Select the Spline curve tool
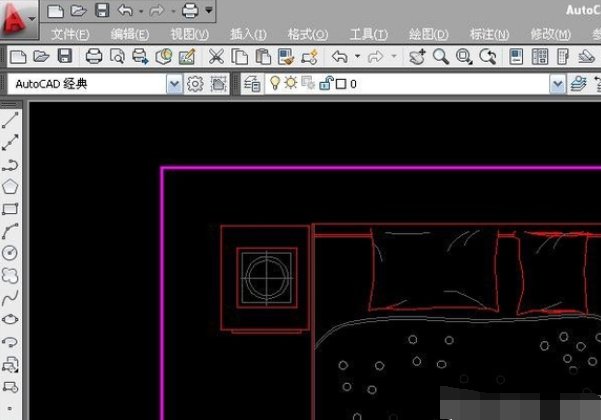The height and width of the screenshot is (420, 601). point(11,297)
